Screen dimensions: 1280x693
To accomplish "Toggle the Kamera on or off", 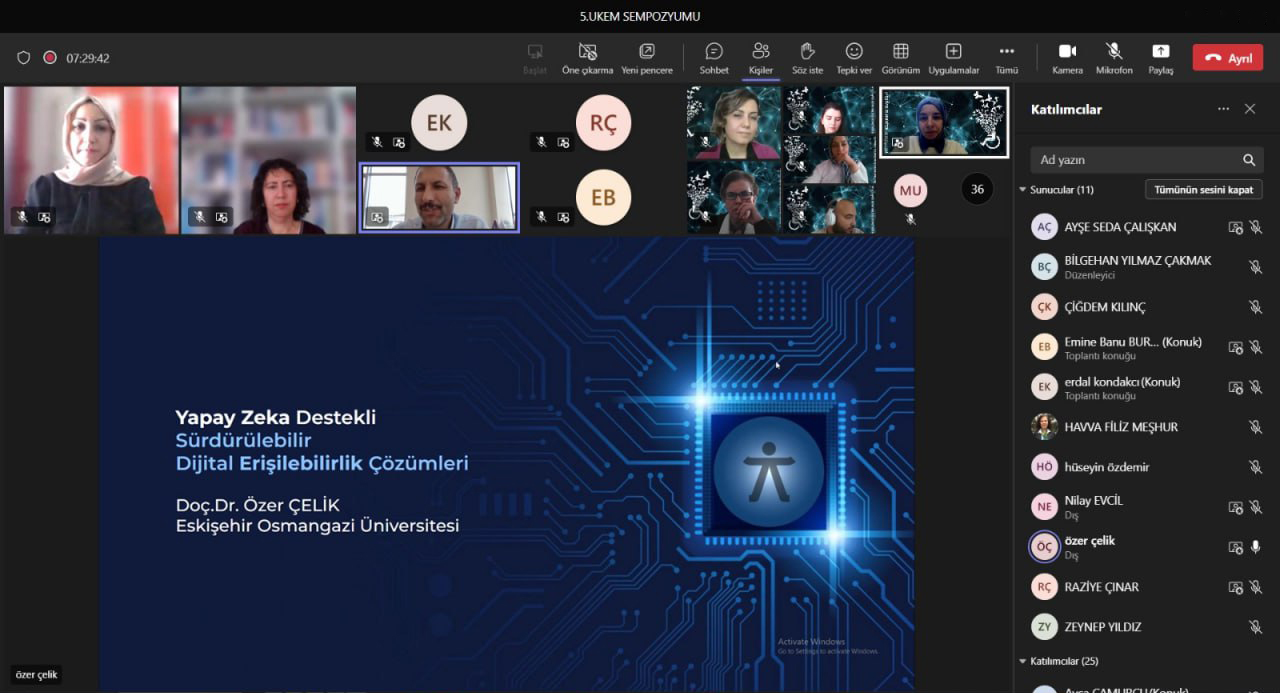I will click(x=1067, y=58).
